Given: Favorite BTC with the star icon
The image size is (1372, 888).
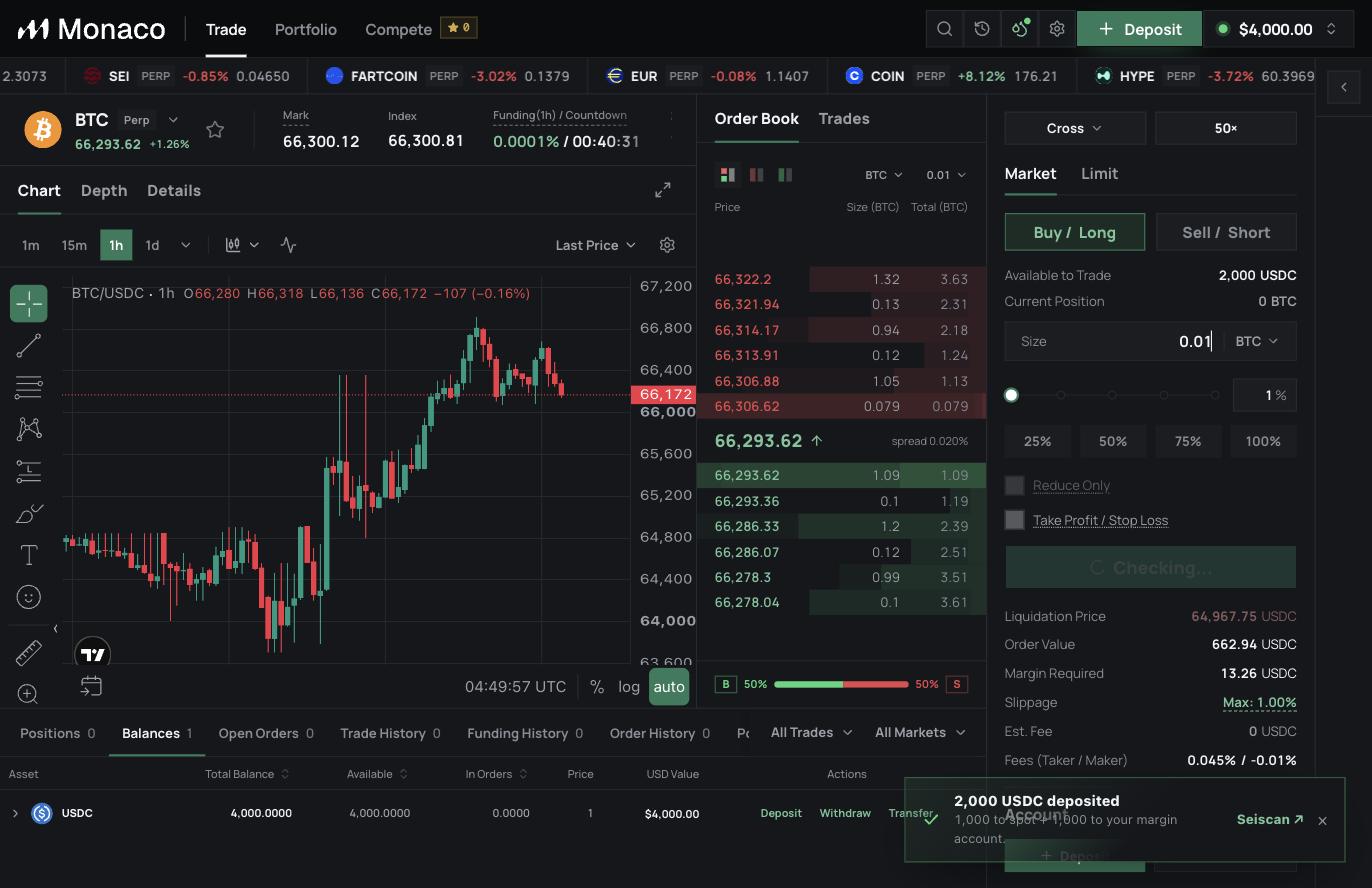Looking at the screenshot, I should [215, 130].
